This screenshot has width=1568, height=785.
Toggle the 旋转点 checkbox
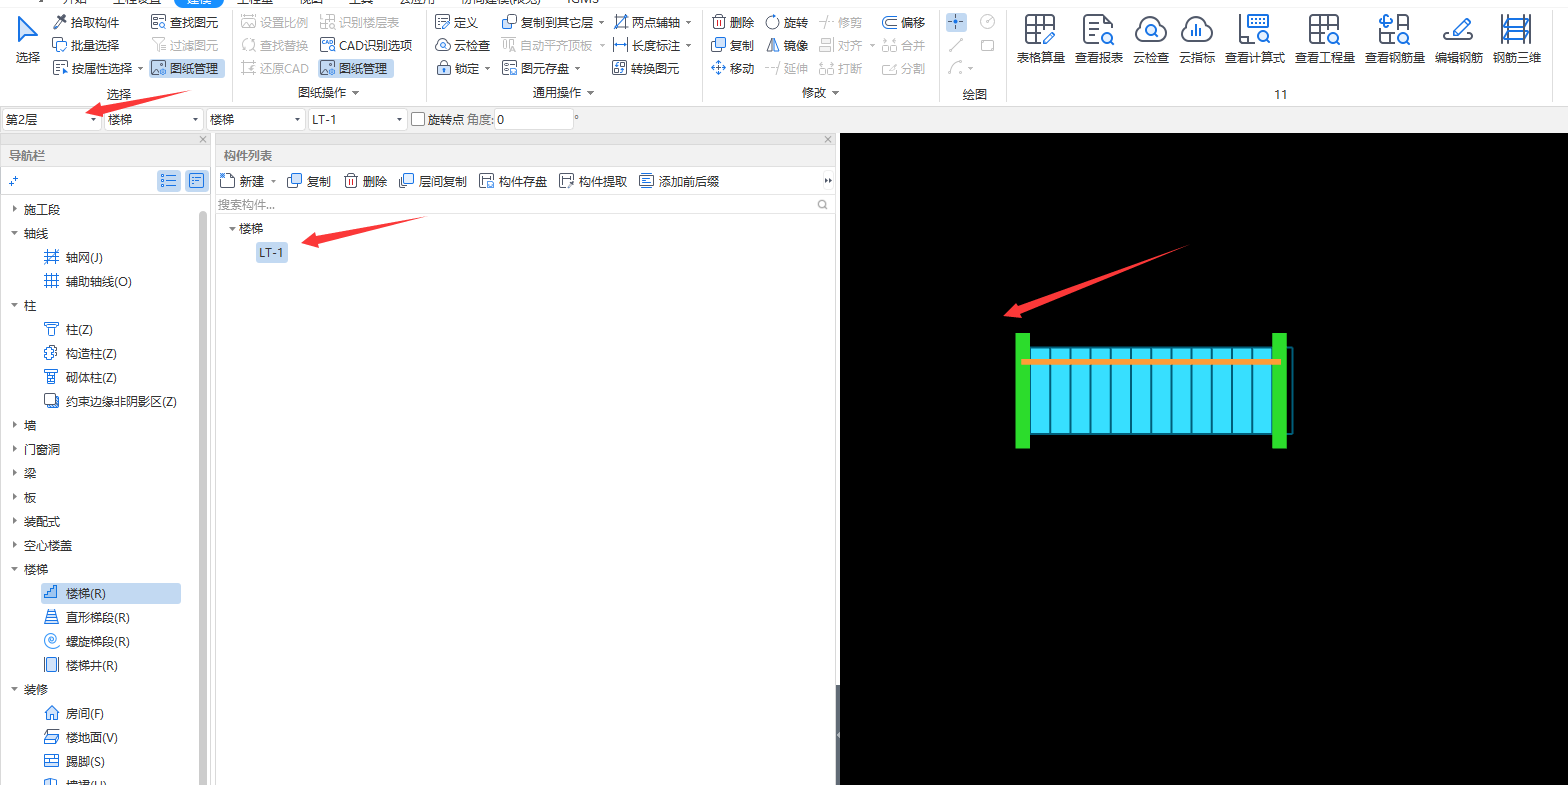pos(418,119)
